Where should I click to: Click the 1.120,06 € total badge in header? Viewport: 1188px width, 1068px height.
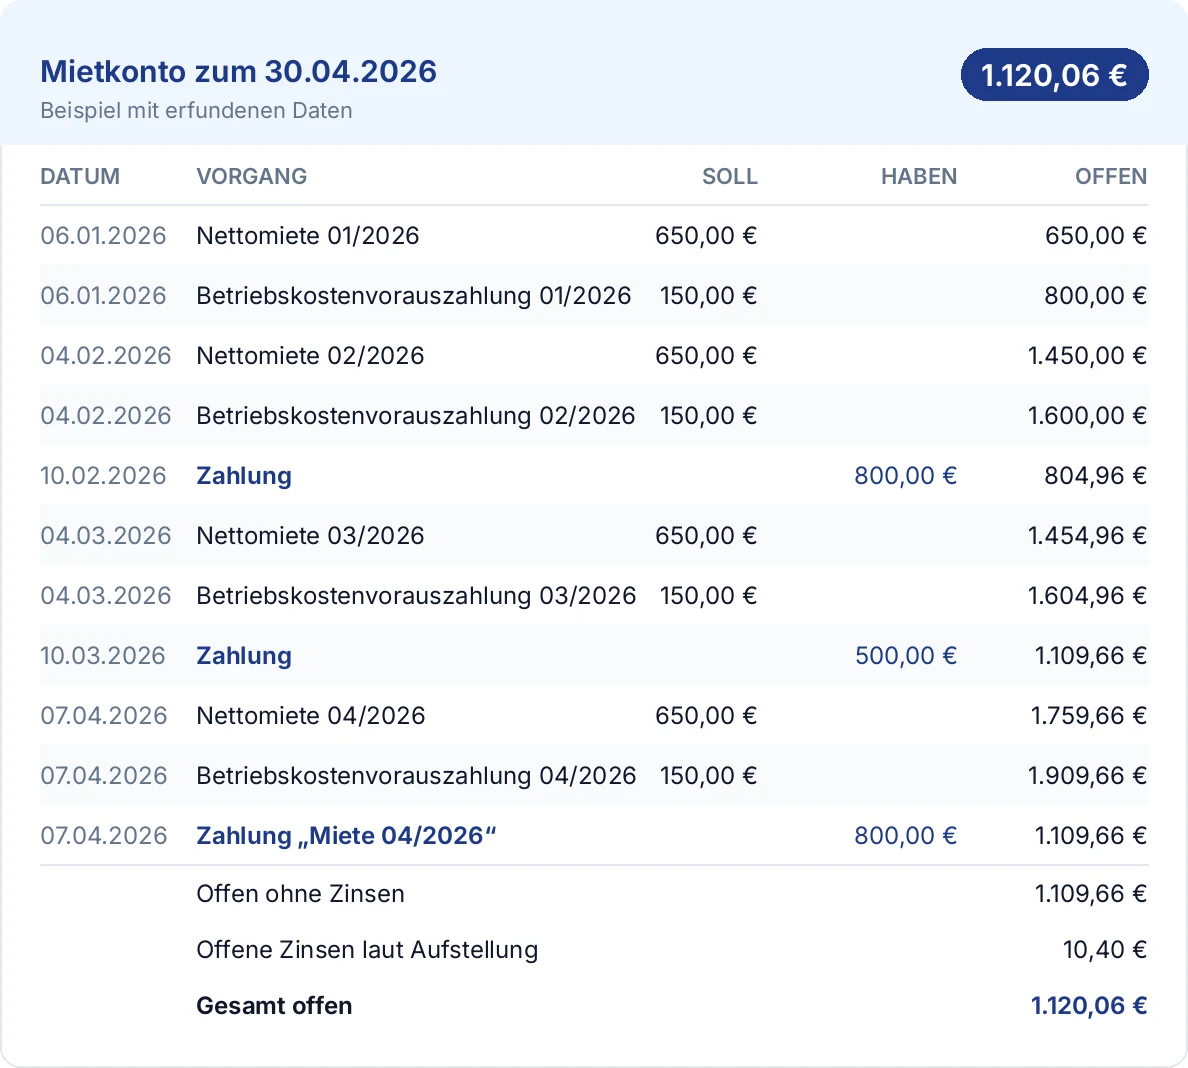point(1054,74)
